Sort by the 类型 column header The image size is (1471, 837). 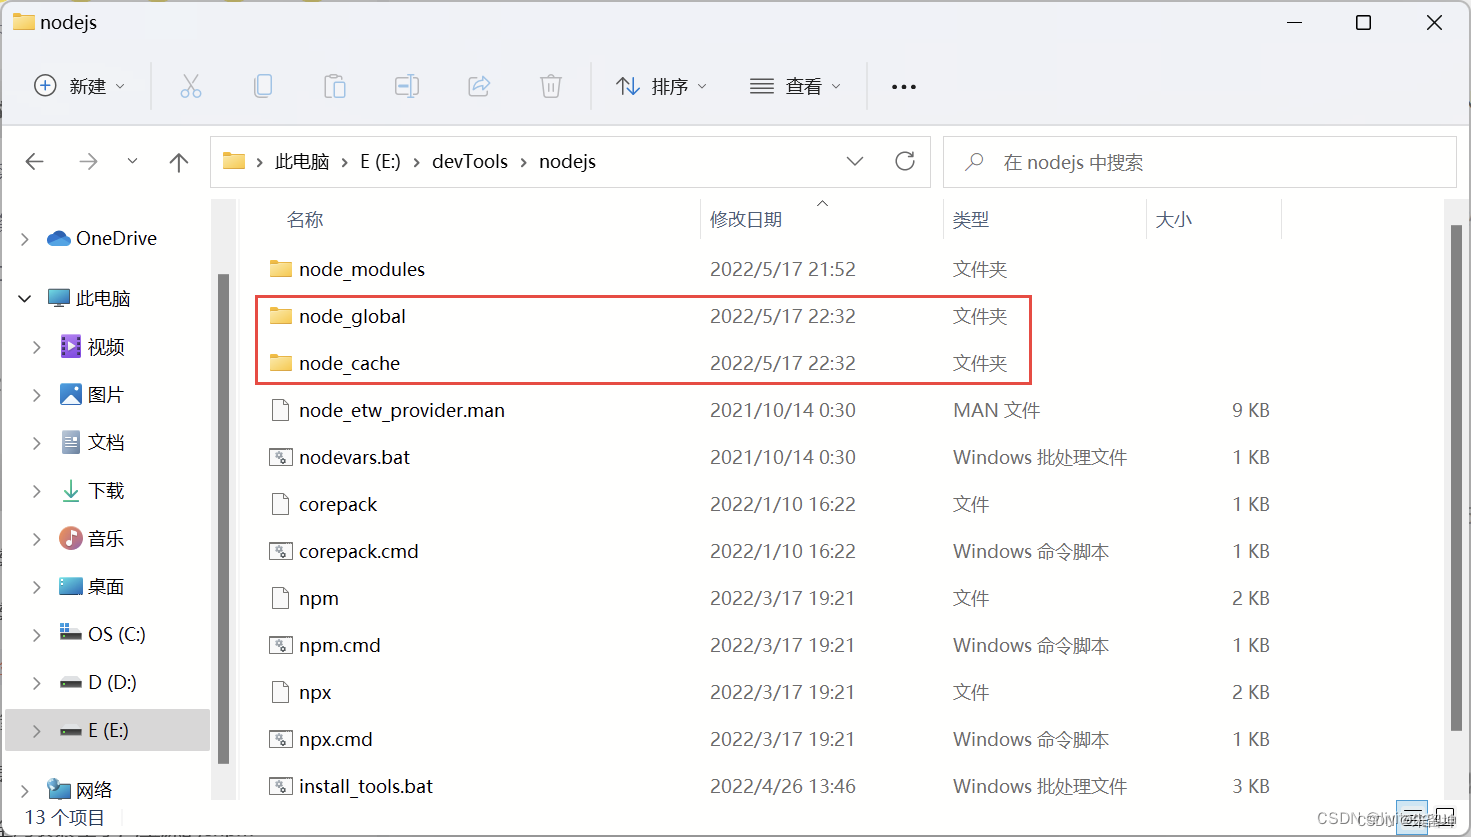pos(971,219)
